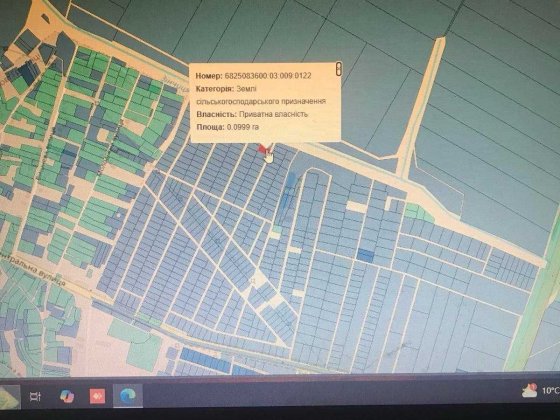
Task: Open the 10°C weather widget
Action: tap(540, 390)
